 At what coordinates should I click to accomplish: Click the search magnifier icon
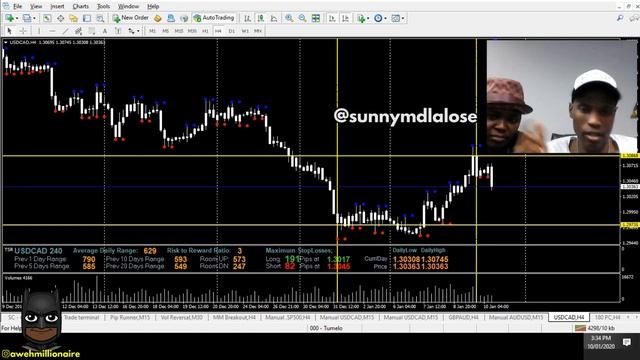(x=620, y=18)
